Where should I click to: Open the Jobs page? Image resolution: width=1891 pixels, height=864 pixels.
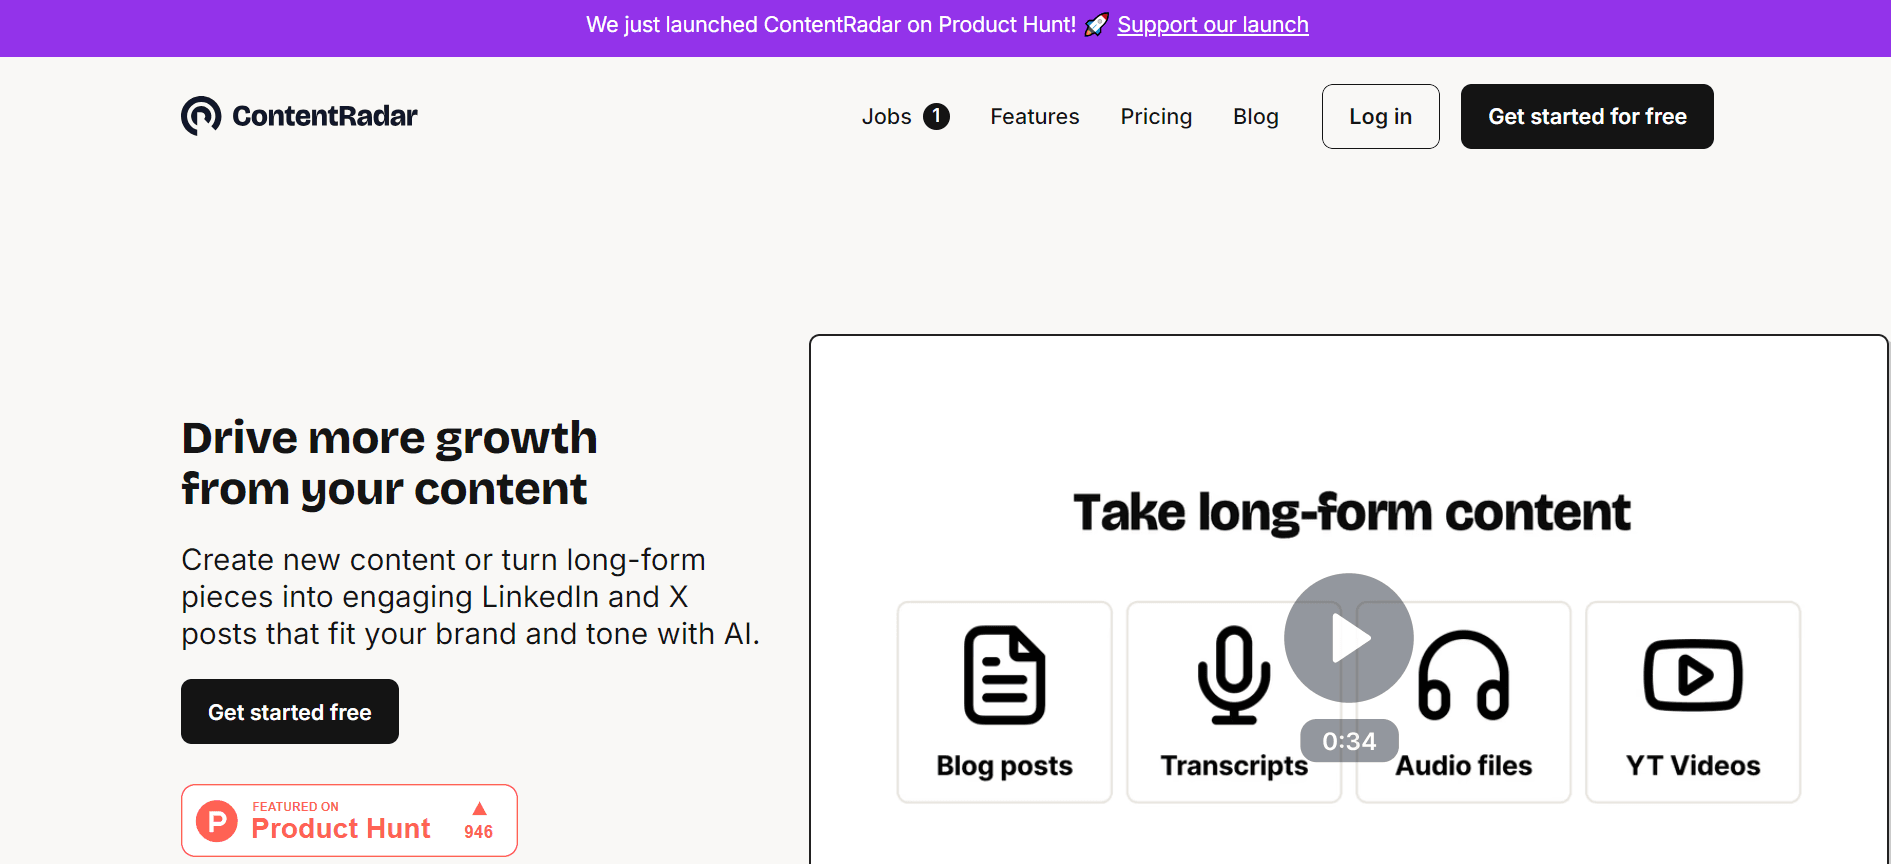pos(886,116)
